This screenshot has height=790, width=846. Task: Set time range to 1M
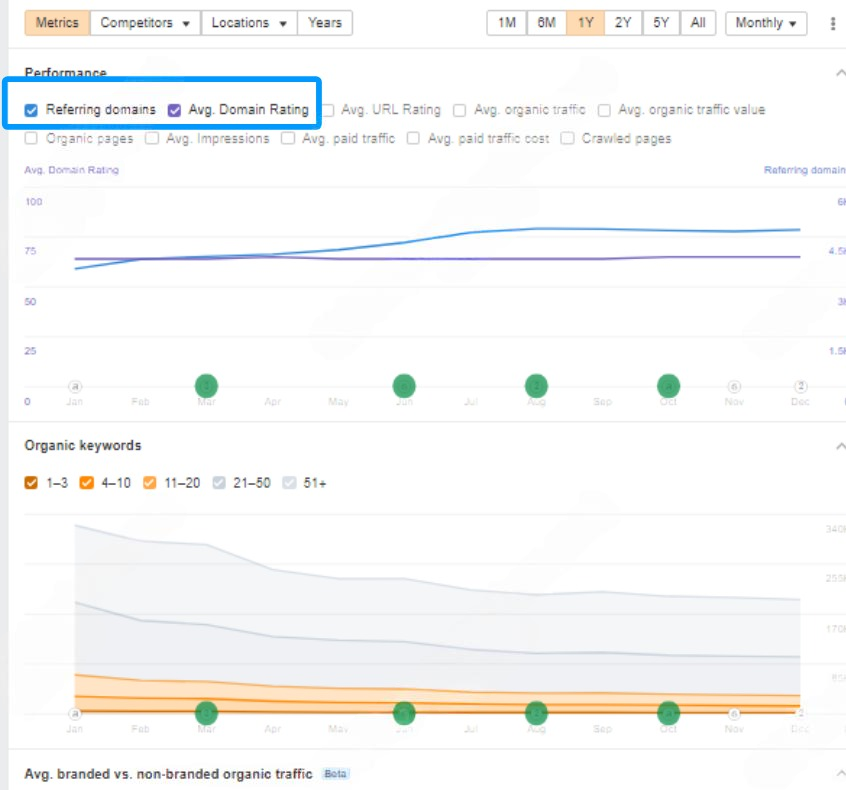pos(507,23)
